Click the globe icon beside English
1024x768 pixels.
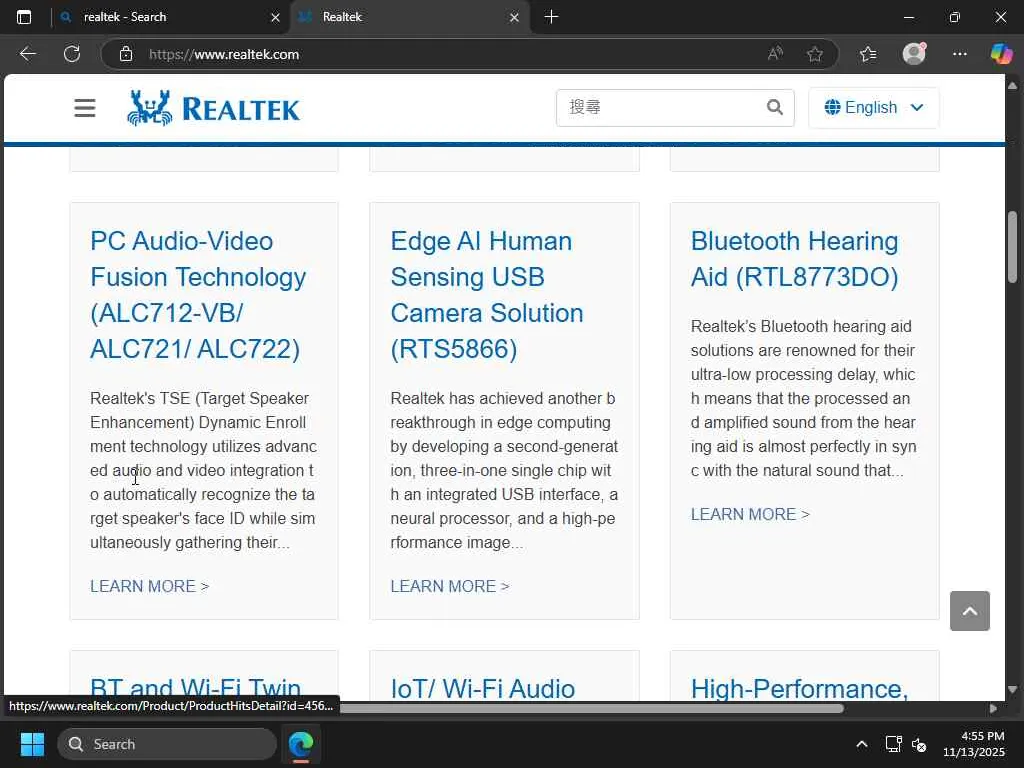tap(832, 107)
